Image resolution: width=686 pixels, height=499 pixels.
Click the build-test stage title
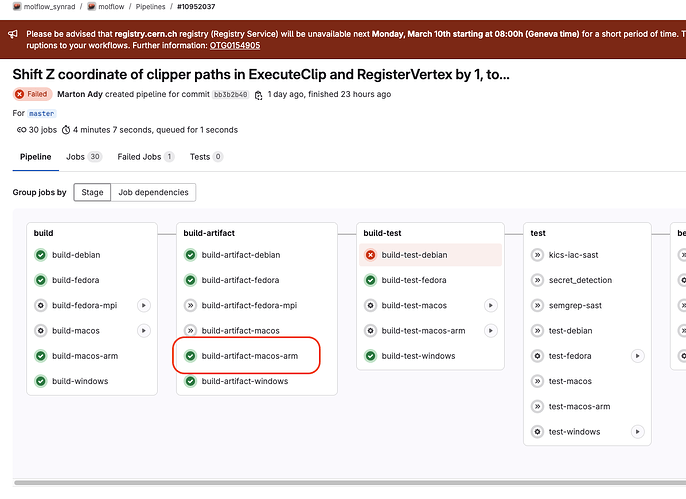pyautogui.click(x=382, y=233)
